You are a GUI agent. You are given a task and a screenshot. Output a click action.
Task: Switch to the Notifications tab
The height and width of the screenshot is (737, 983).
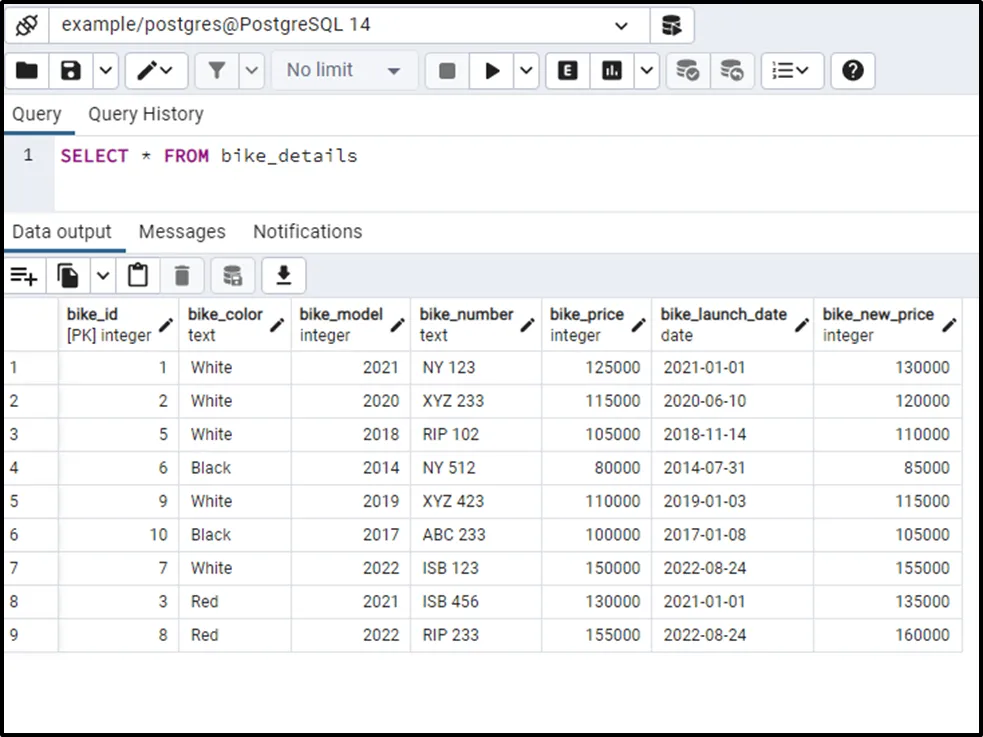[307, 232]
